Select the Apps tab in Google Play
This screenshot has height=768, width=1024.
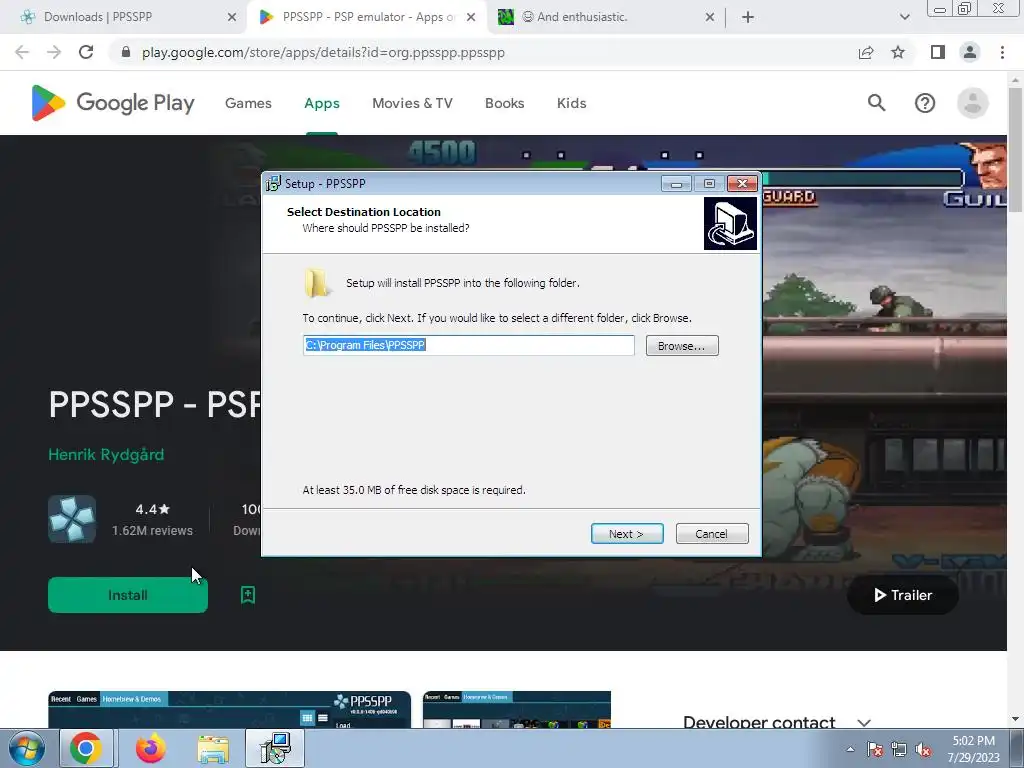point(322,103)
